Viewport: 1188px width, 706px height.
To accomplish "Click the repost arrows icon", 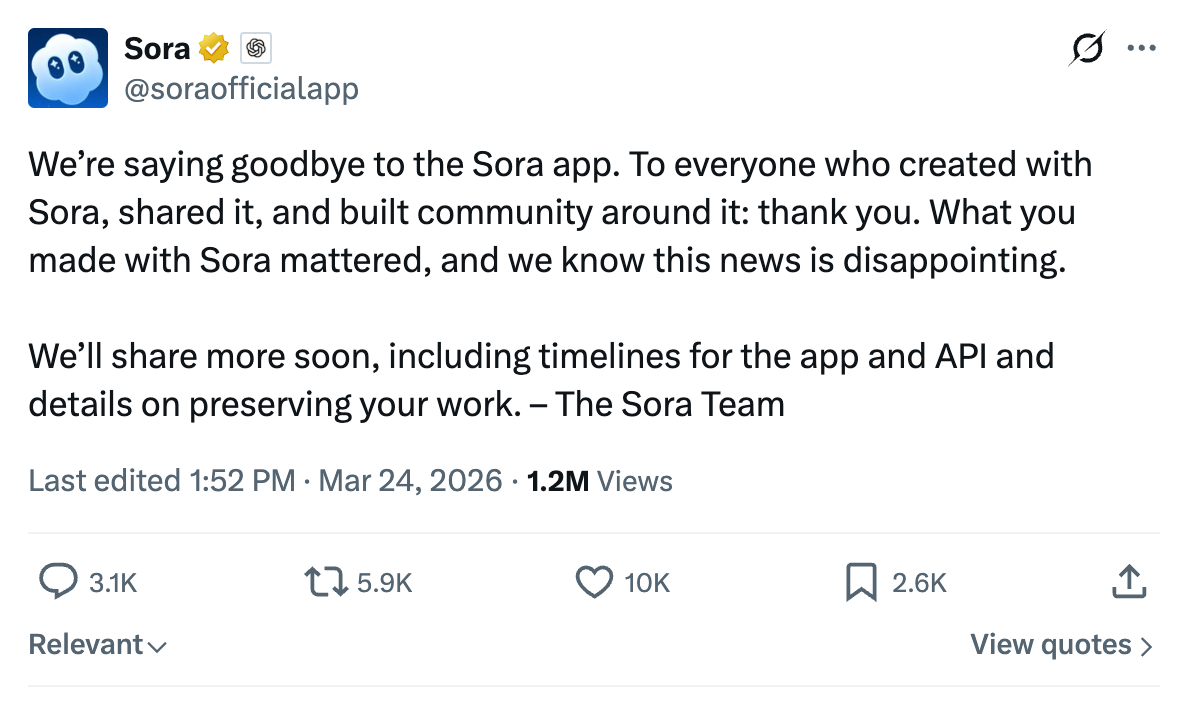I will coord(325,582).
